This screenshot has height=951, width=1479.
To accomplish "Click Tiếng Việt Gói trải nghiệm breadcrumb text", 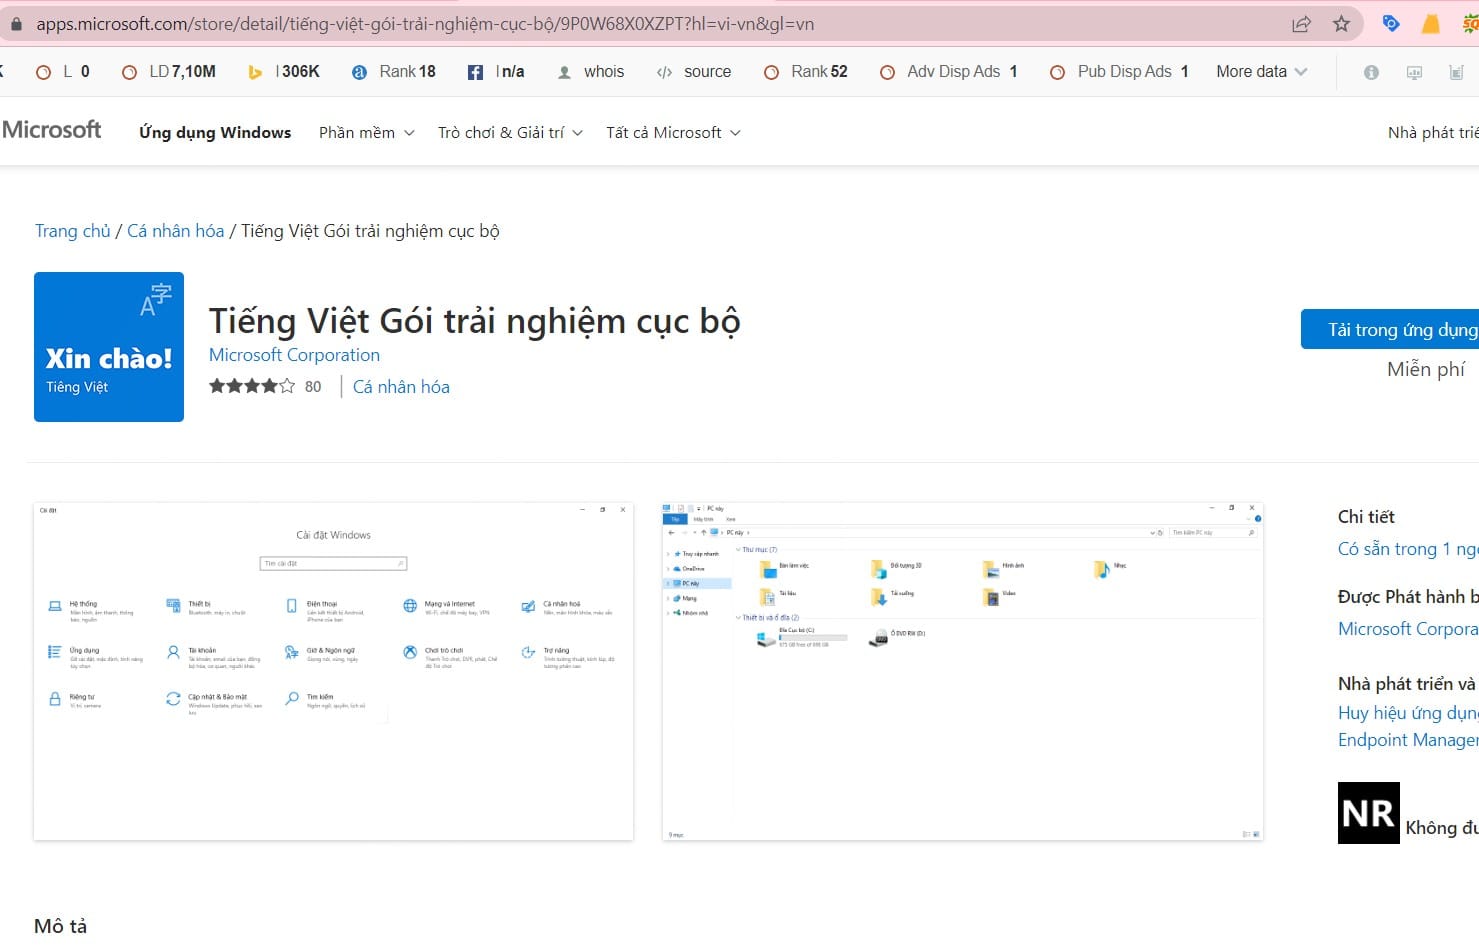I will pos(370,231).
